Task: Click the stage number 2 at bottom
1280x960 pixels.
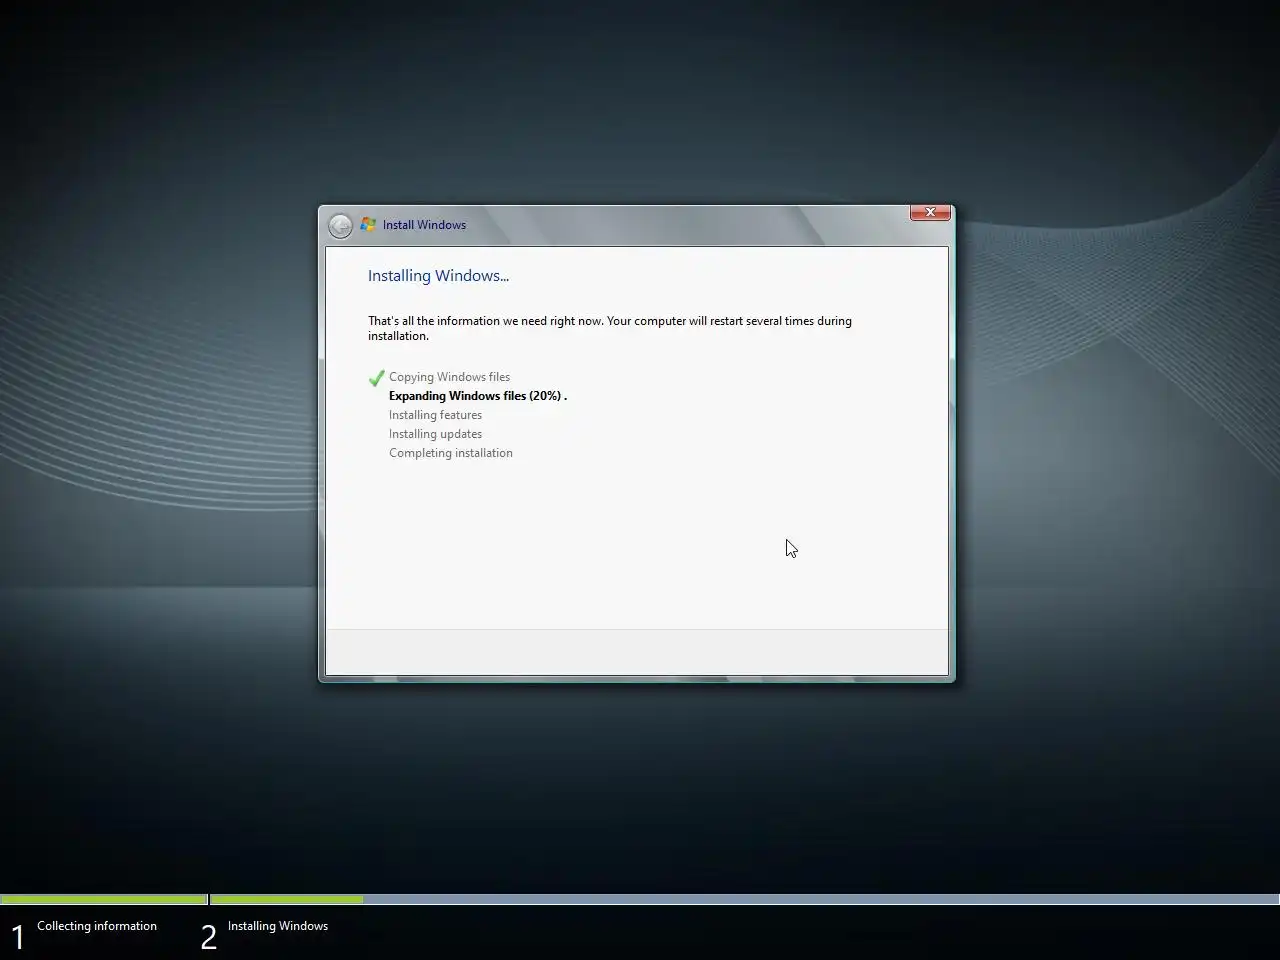Action: click(x=208, y=937)
